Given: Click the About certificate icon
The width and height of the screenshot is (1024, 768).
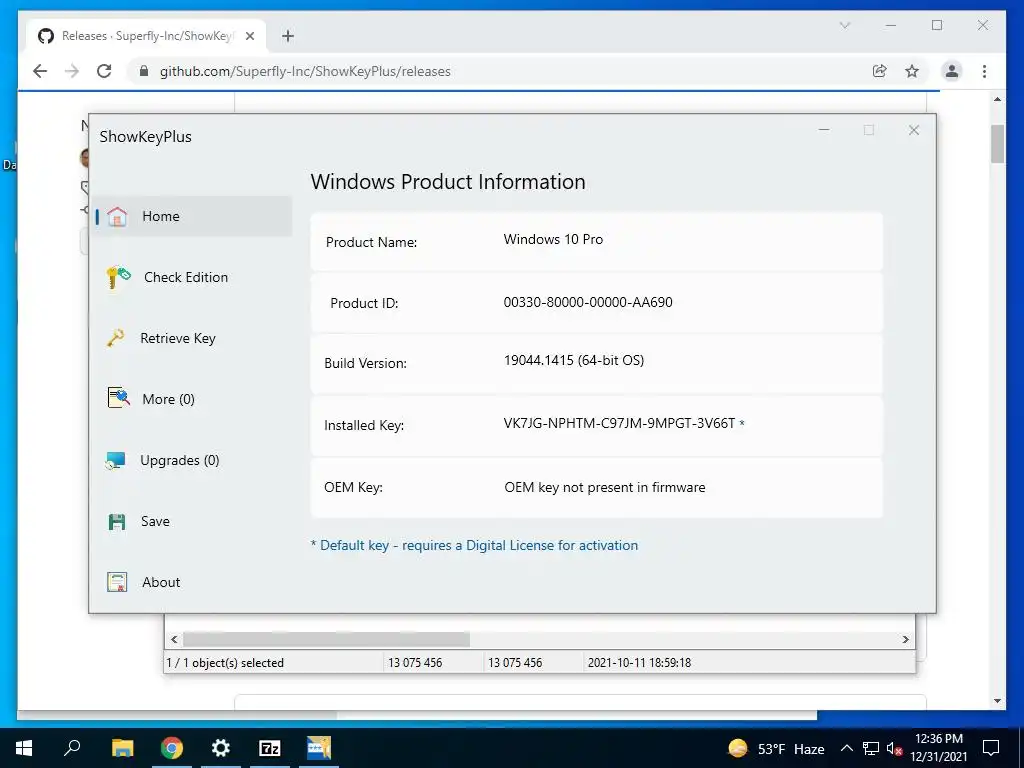Looking at the screenshot, I should (x=117, y=582).
